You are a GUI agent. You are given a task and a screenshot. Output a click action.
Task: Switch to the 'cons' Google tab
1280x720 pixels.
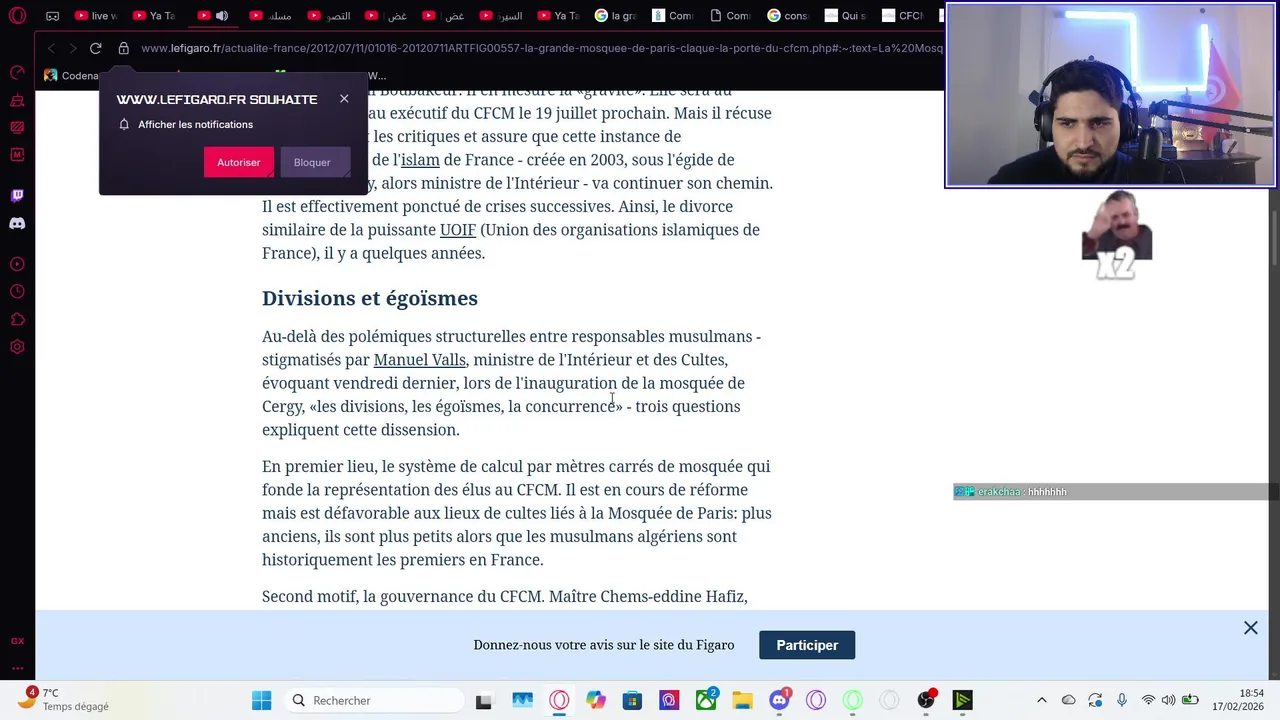pos(790,16)
